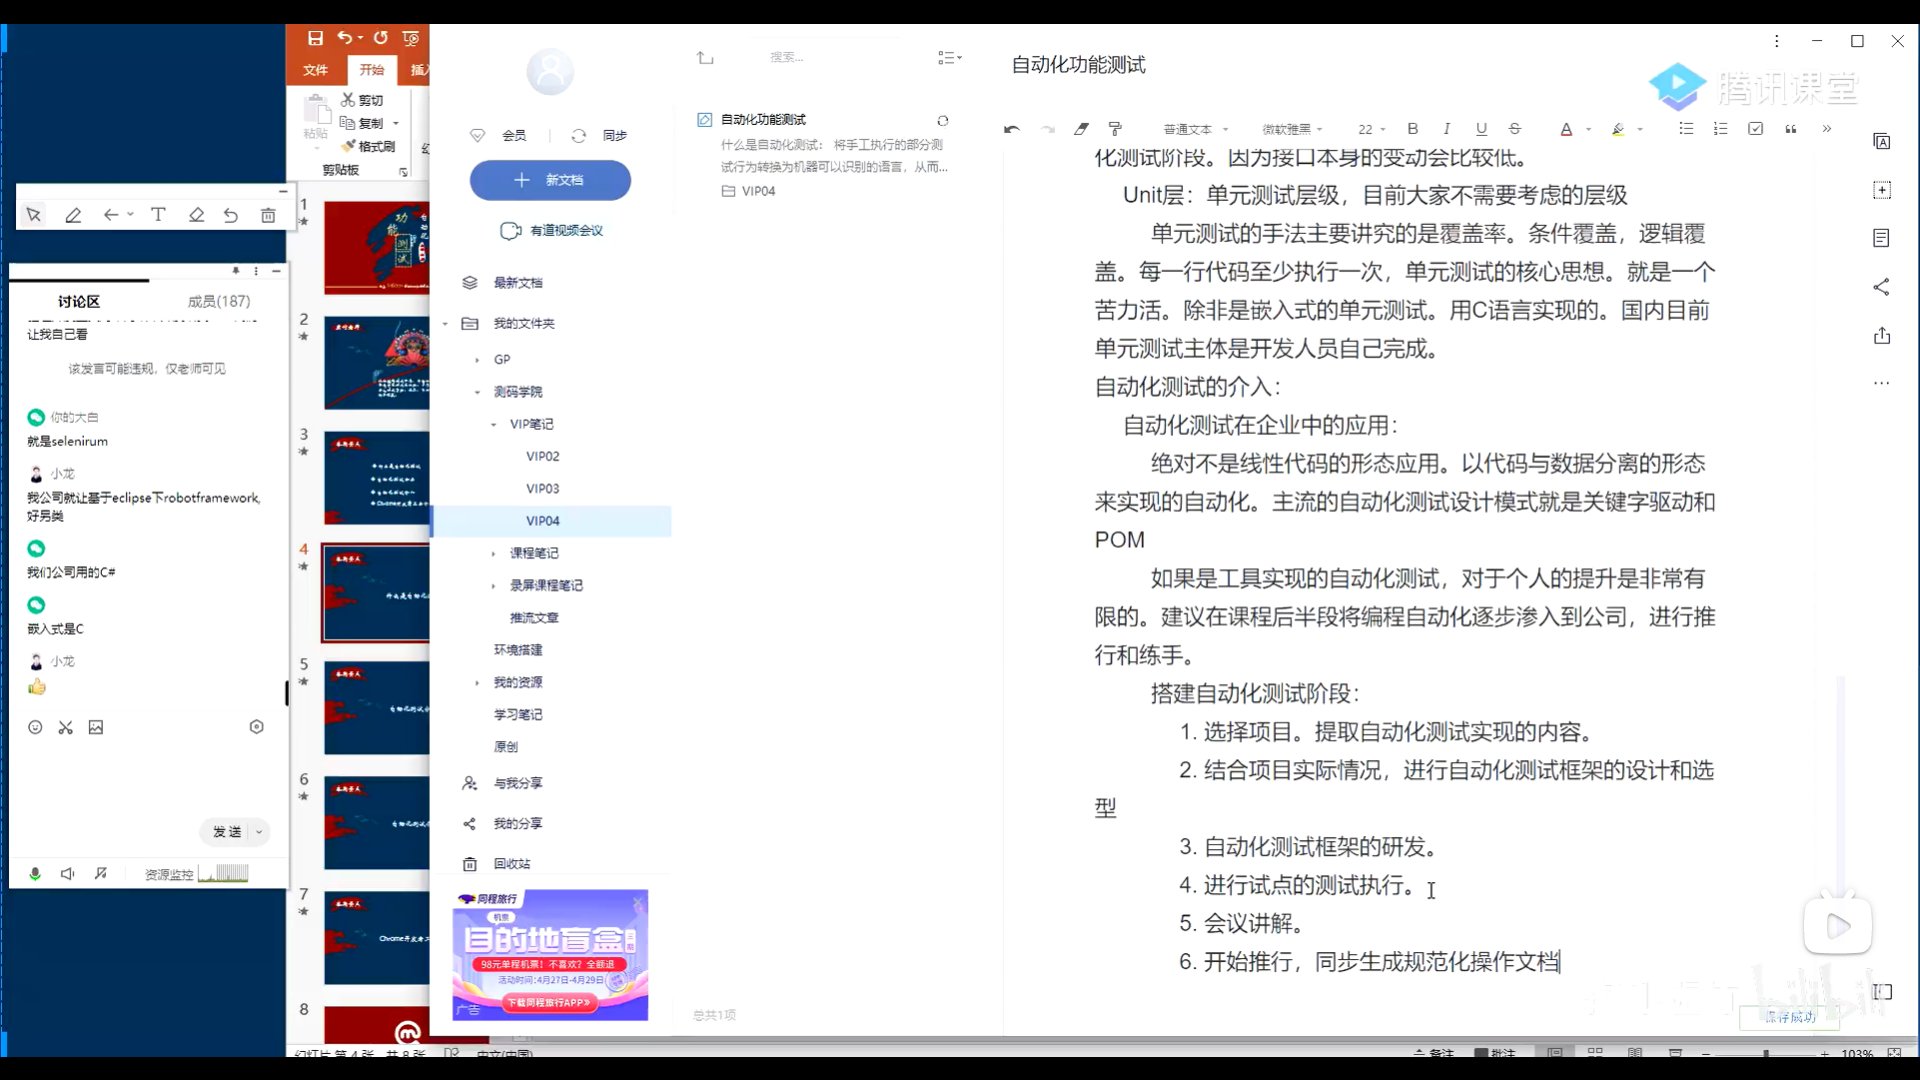Select slide 5 thumbnail
1920x1080 pixels.
pyautogui.click(x=376, y=706)
